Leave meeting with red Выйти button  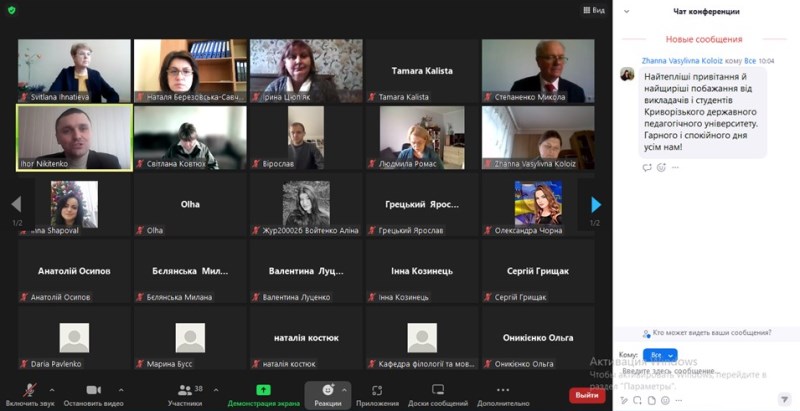click(x=587, y=395)
